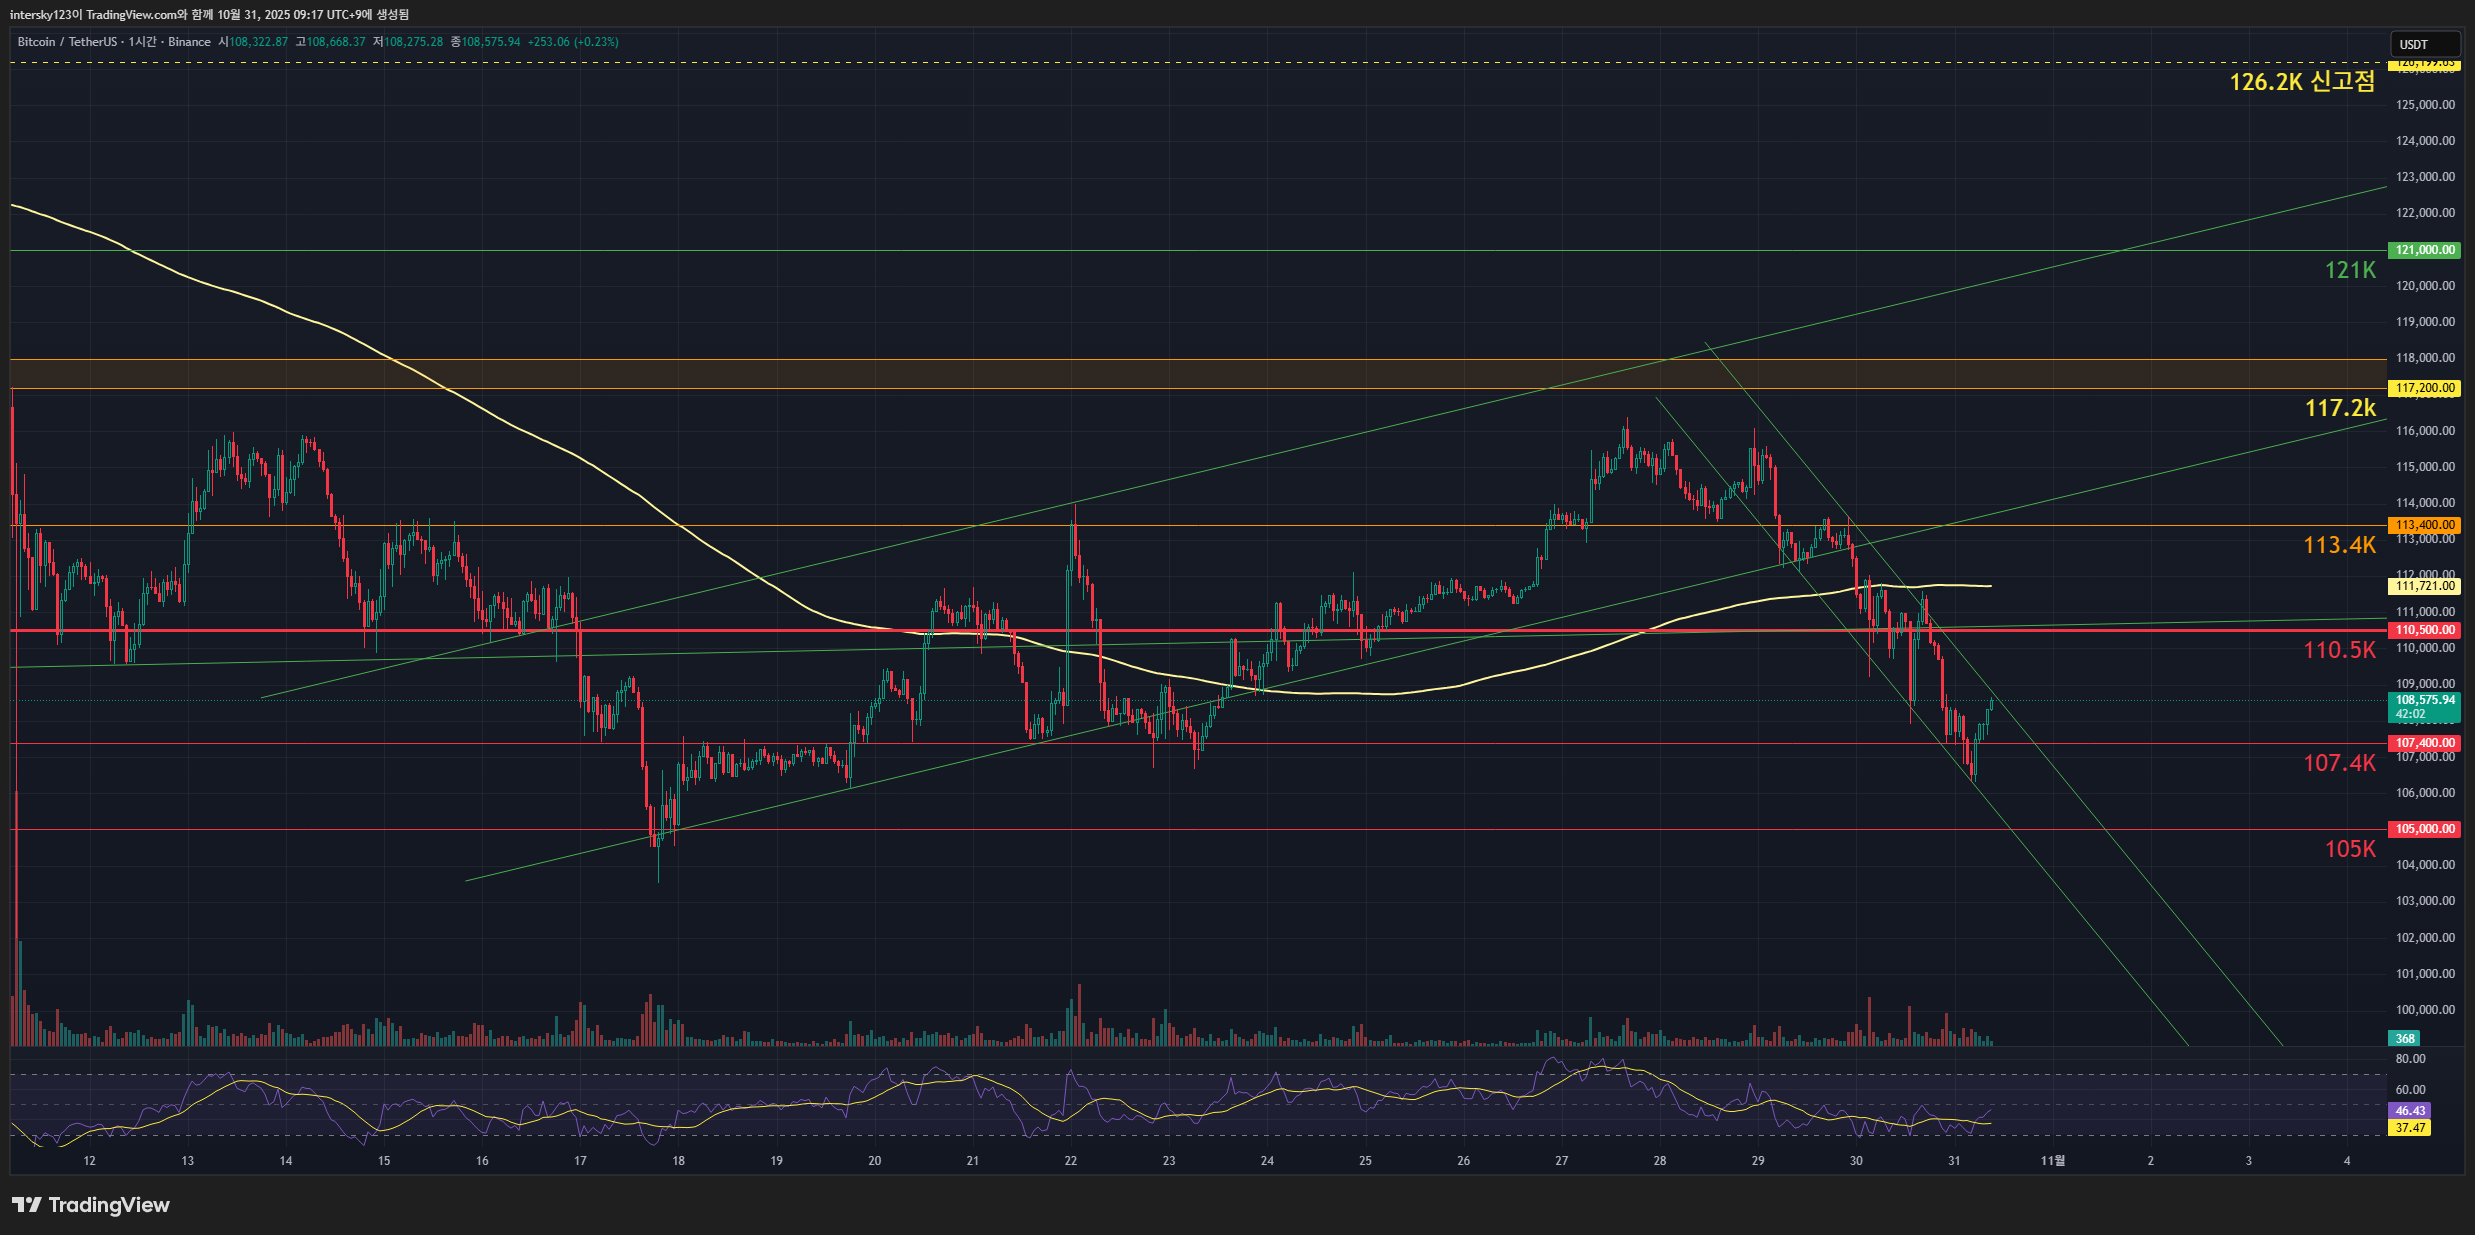Click the 11월 date label on time axis
Image resolution: width=2475 pixels, height=1235 pixels.
2052,1161
